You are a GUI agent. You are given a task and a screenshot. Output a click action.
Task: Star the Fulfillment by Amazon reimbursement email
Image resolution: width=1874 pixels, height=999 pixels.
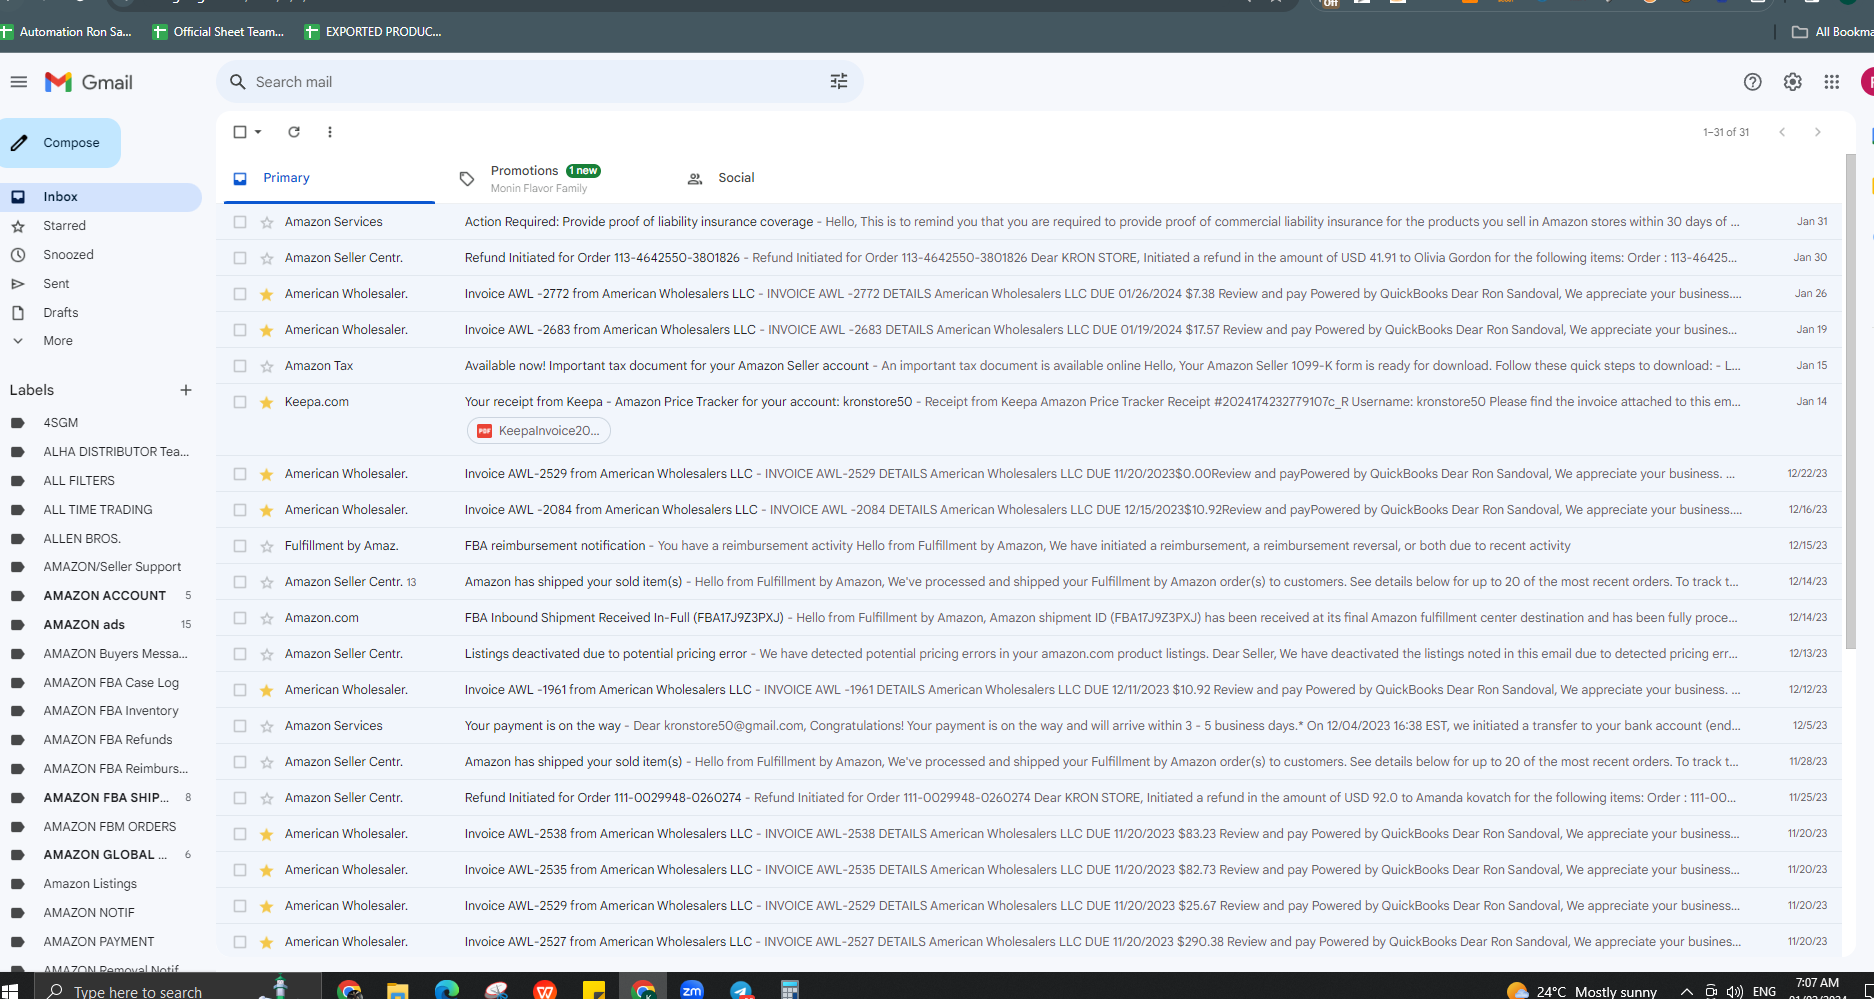coord(267,546)
